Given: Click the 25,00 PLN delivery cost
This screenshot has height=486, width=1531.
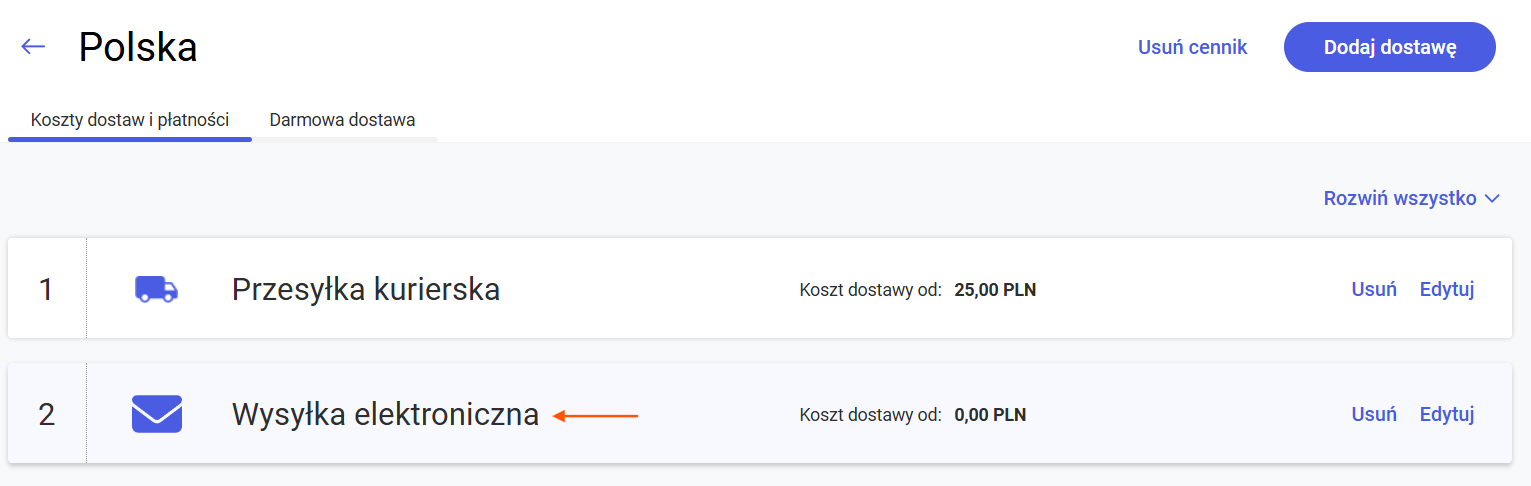Looking at the screenshot, I should click(996, 291).
